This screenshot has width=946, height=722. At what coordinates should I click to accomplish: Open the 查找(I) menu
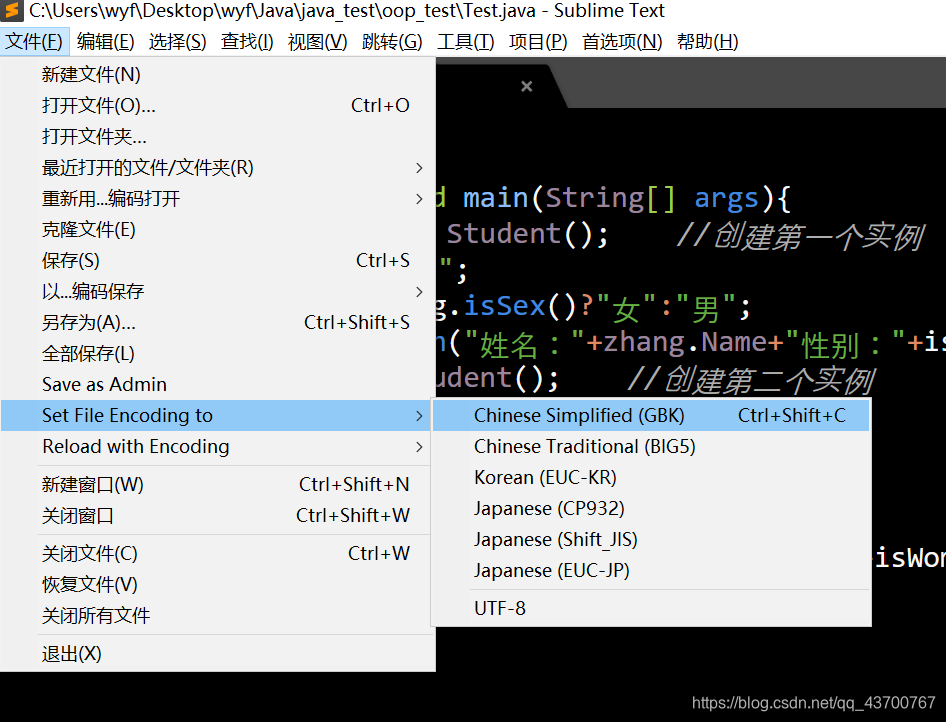coord(247,42)
